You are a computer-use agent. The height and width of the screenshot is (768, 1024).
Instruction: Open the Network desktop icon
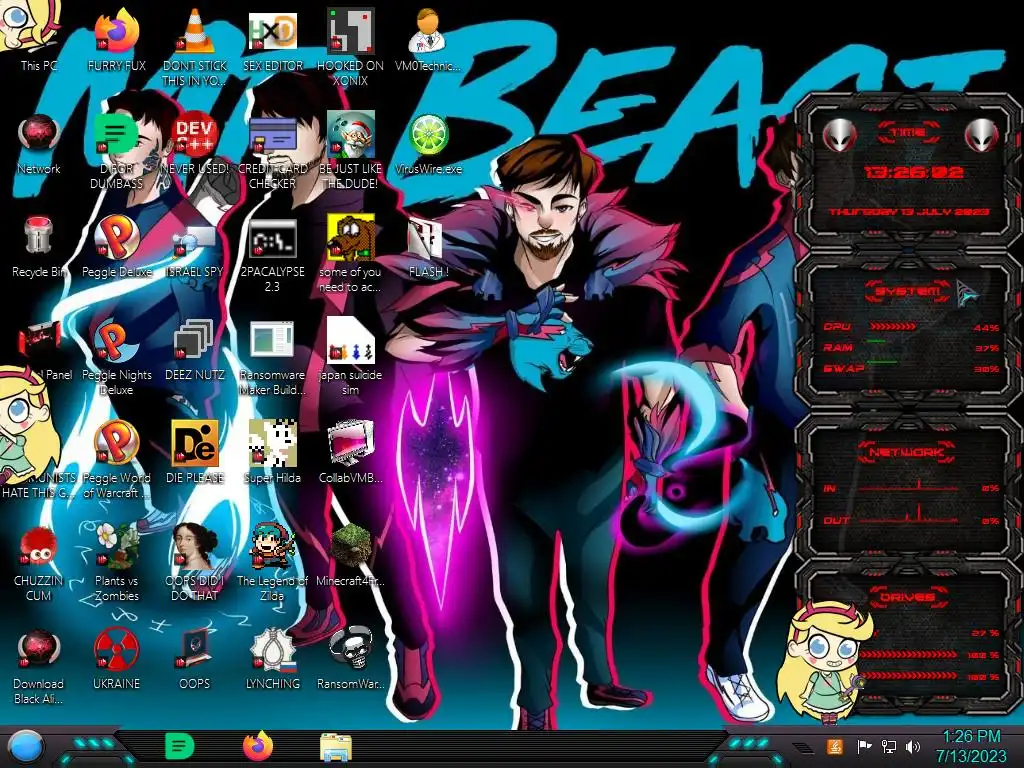tap(39, 144)
